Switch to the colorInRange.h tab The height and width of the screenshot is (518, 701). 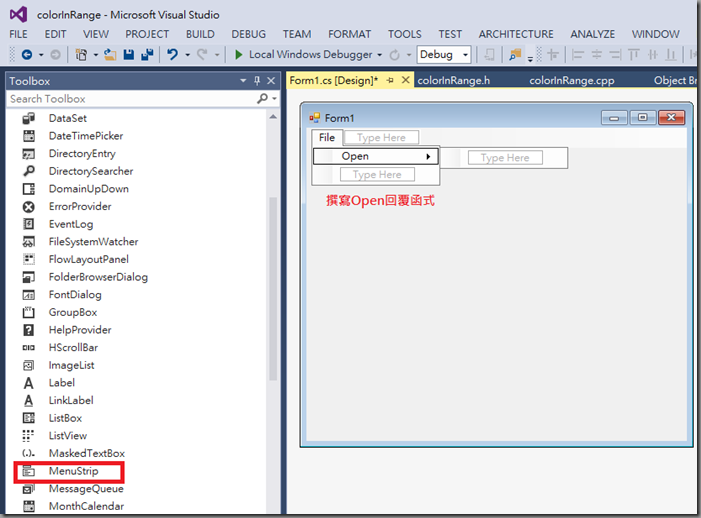pyautogui.click(x=454, y=80)
